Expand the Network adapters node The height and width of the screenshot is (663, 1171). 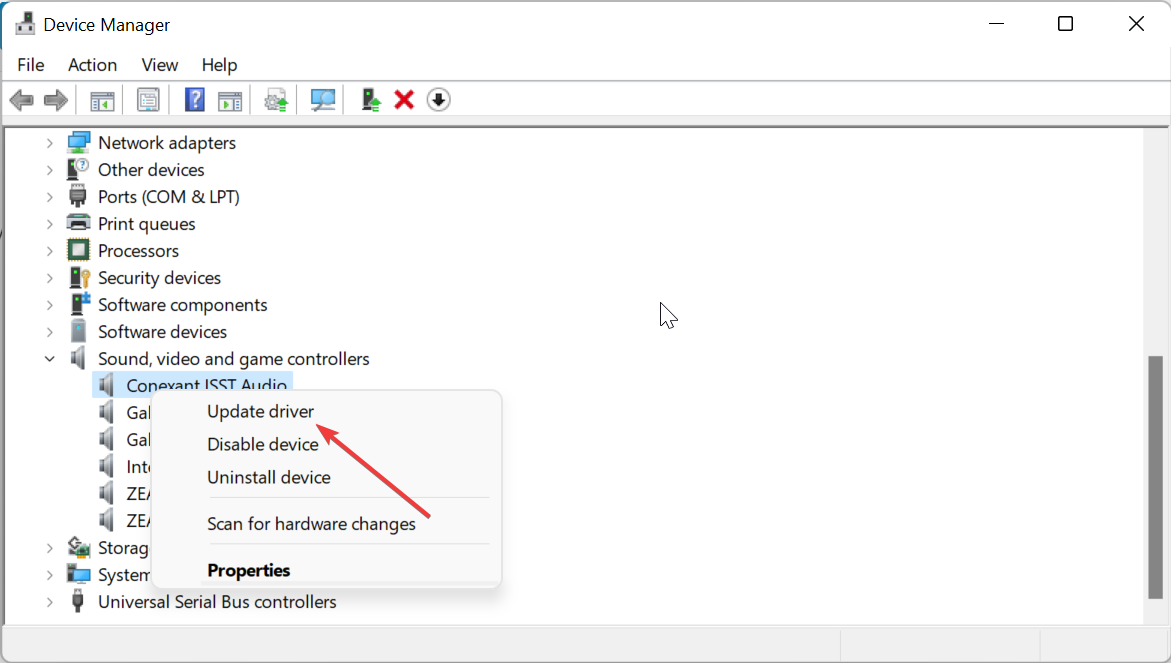pyautogui.click(x=49, y=143)
